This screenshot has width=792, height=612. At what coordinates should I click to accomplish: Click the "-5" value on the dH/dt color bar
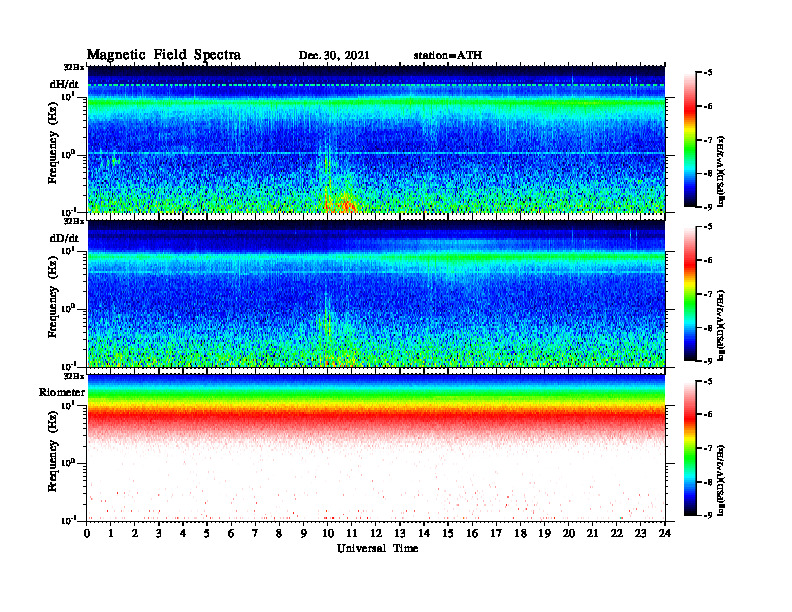707,73
